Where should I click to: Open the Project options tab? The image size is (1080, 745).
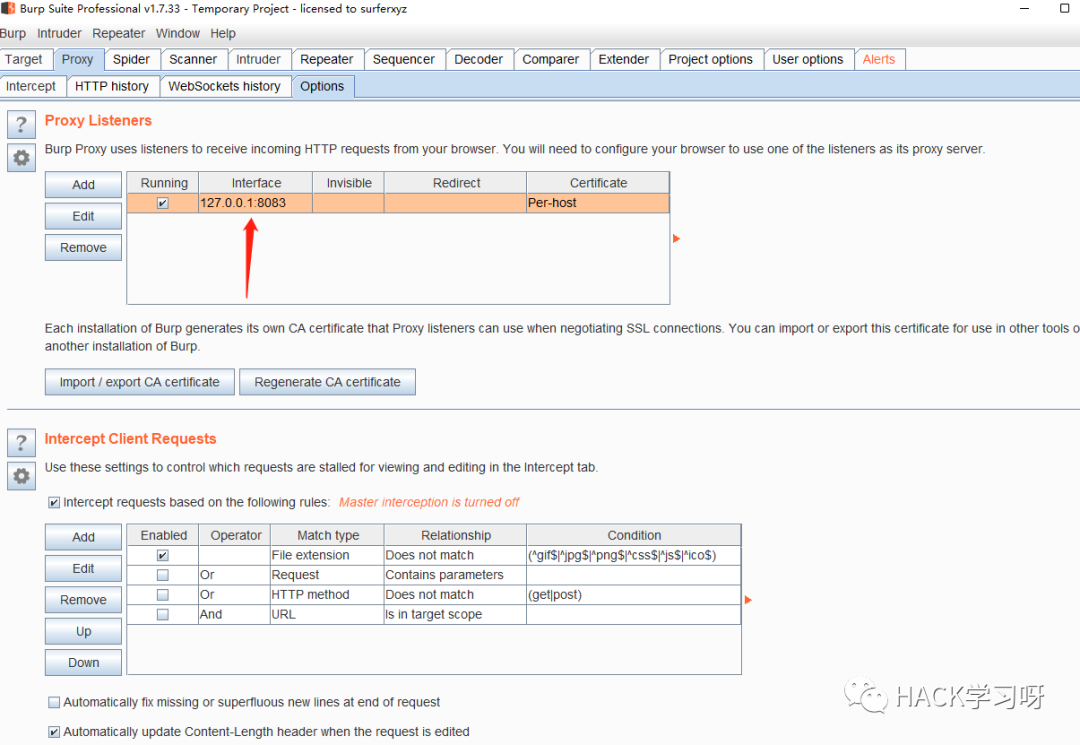(x=710, y=59)
